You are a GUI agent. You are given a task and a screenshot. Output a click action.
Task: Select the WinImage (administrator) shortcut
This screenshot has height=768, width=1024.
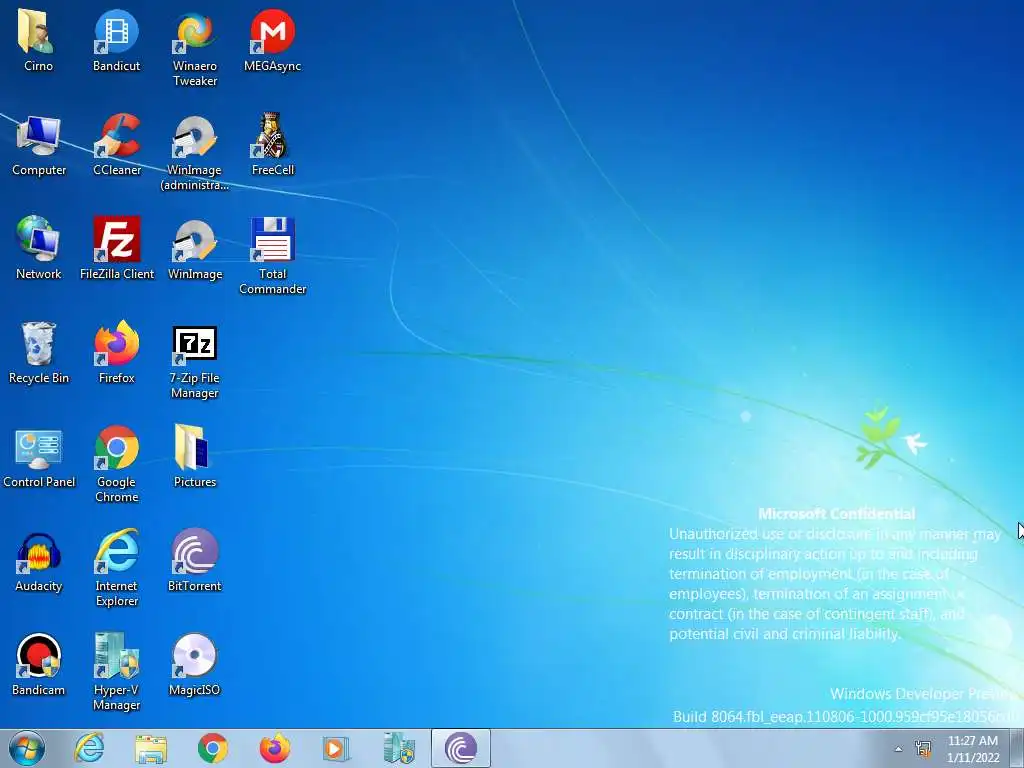pos(195,152)
